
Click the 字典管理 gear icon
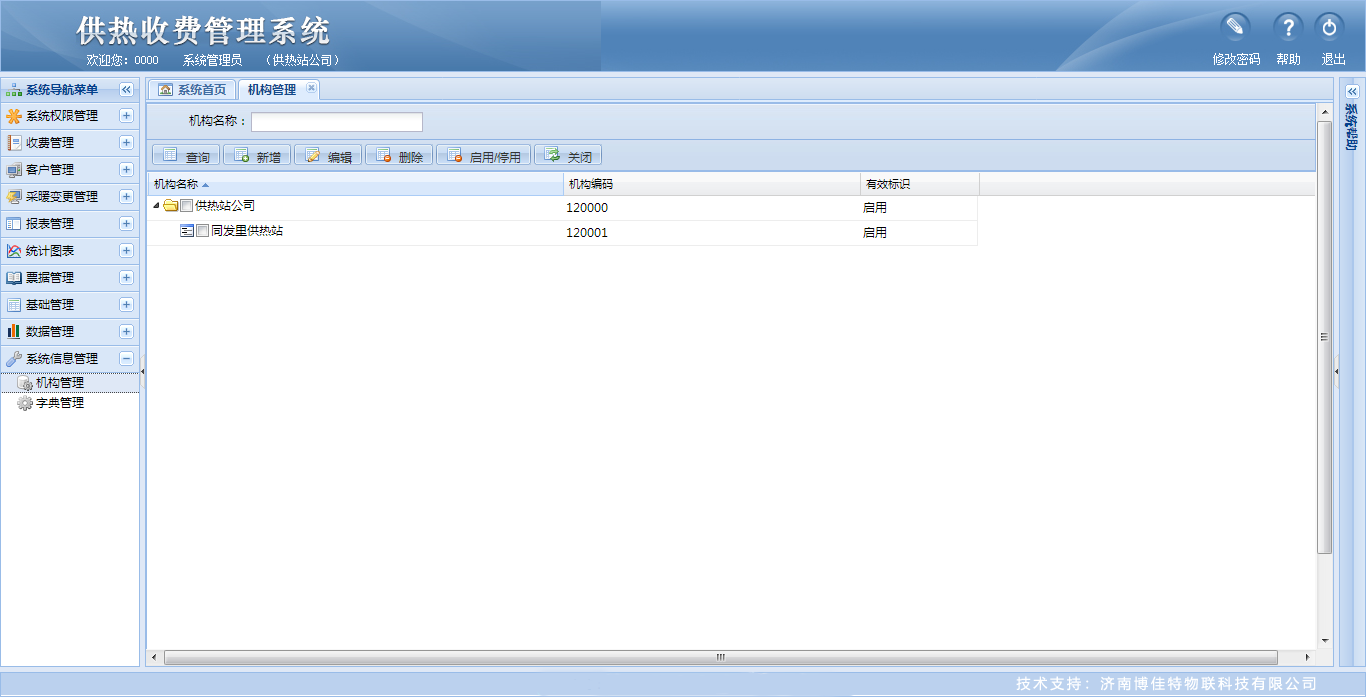point(25,403)
